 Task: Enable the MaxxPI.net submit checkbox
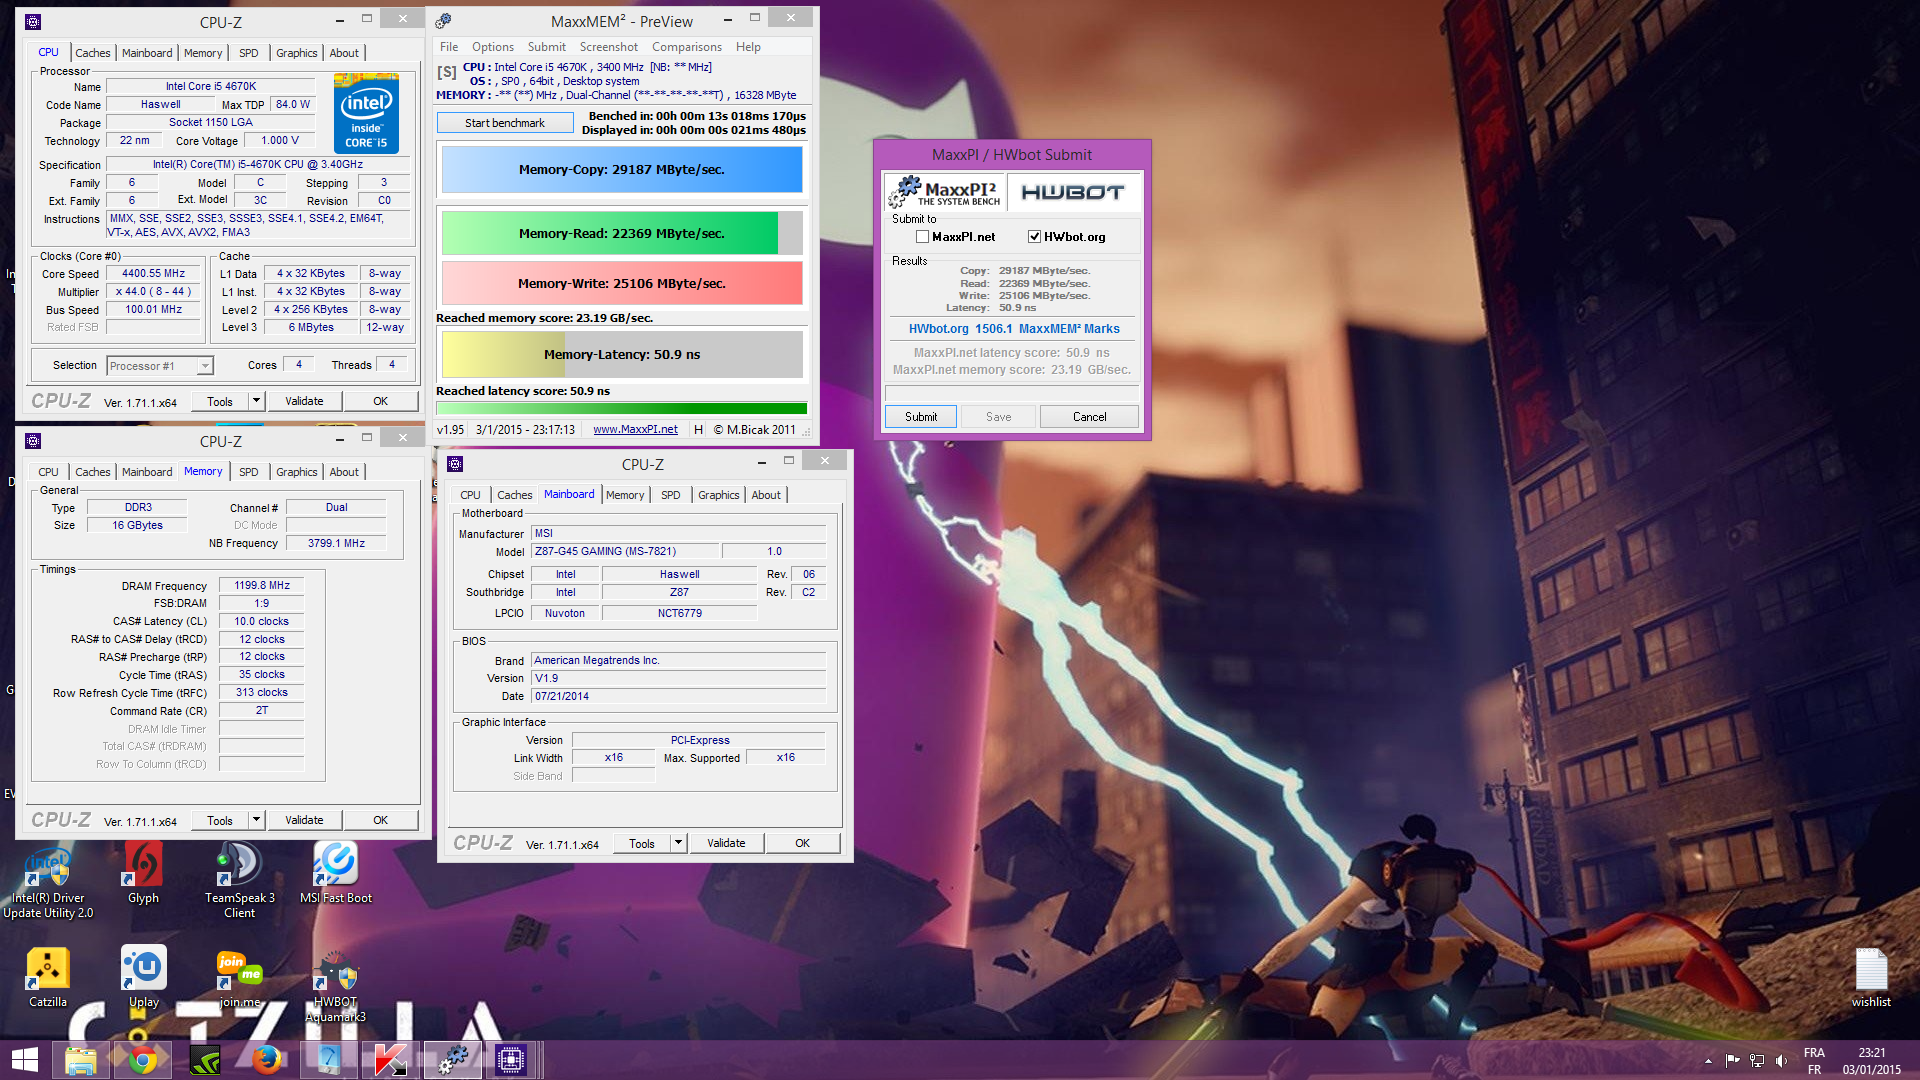pos(922,237)
